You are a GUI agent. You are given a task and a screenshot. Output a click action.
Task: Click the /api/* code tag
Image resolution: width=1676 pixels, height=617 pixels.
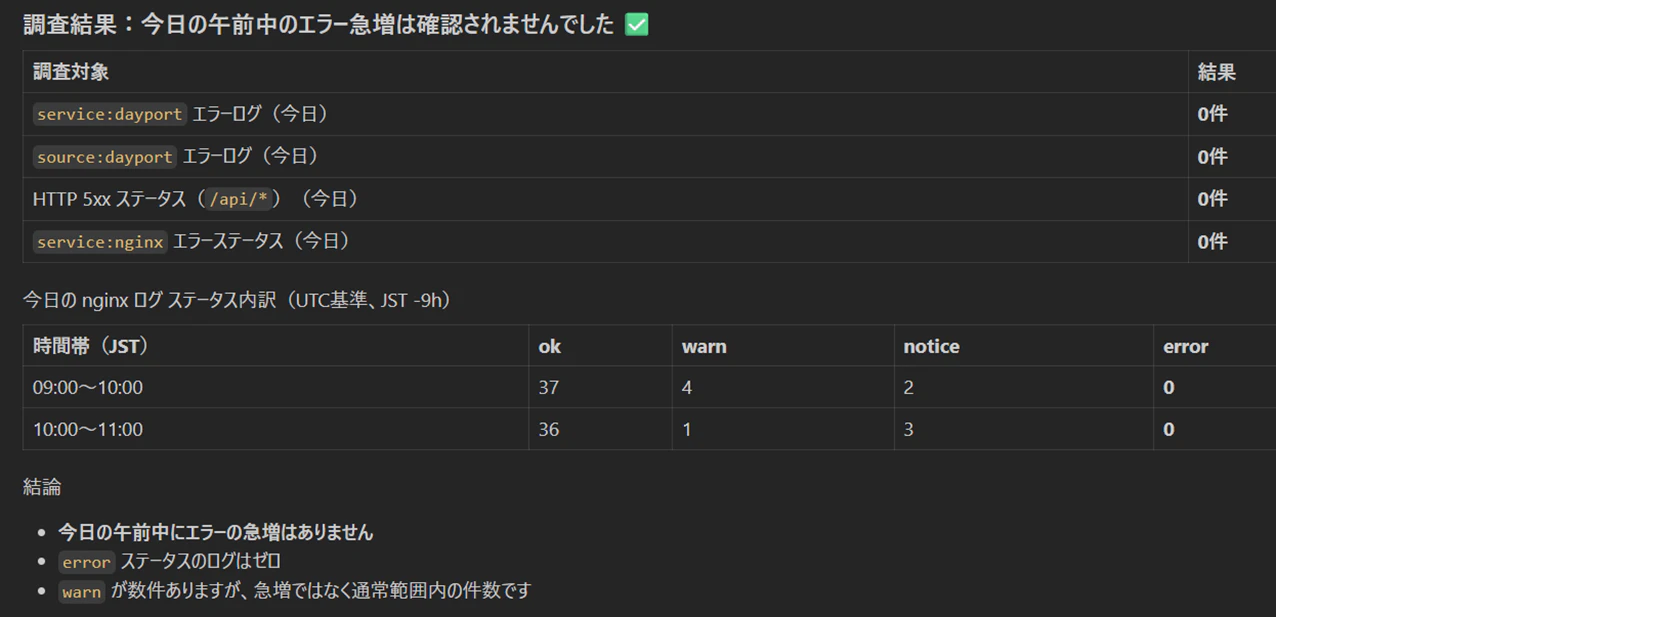point(238,199)
